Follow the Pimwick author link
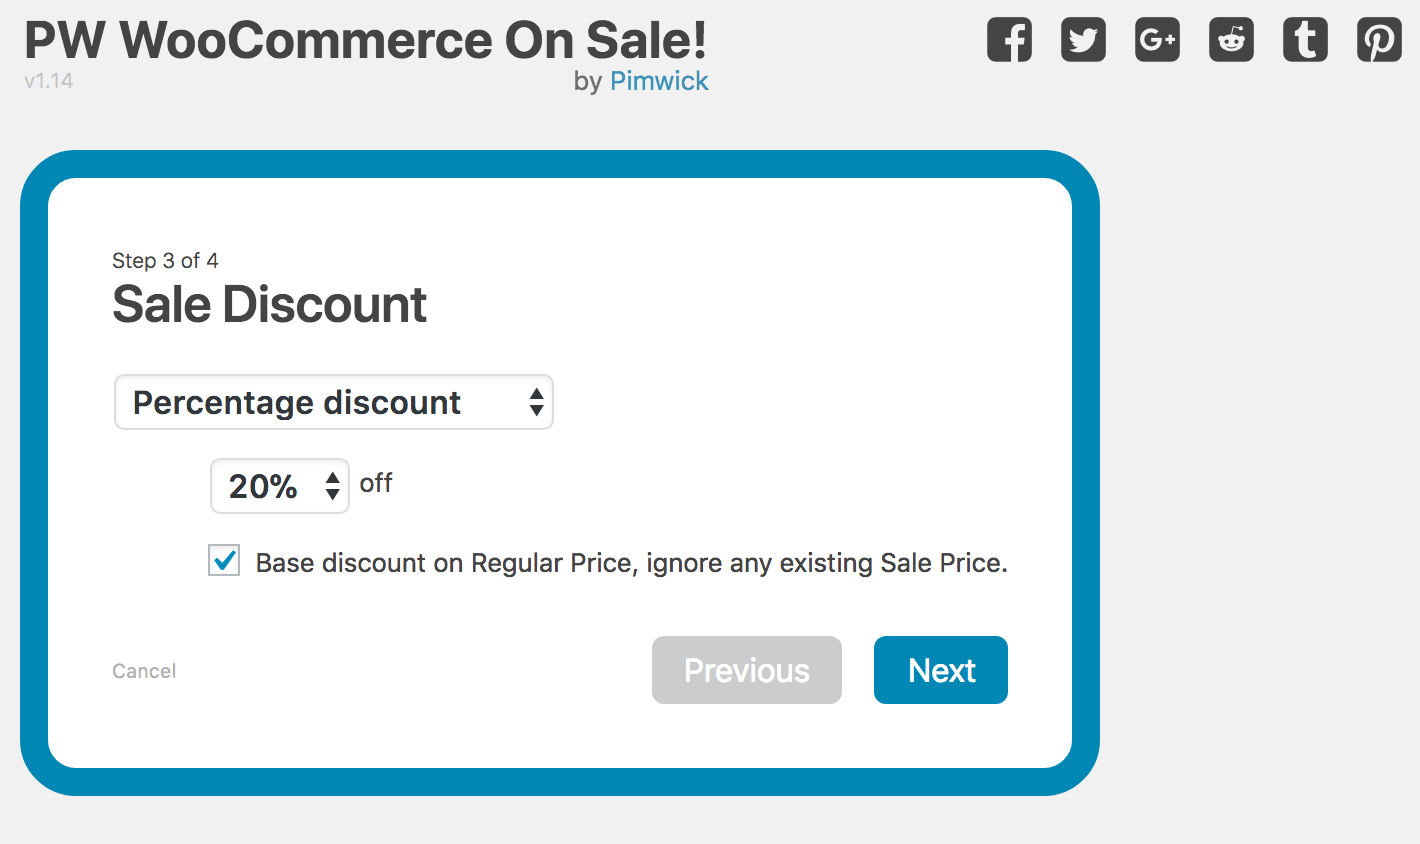 pyautogui.click(x=659, y=81)
